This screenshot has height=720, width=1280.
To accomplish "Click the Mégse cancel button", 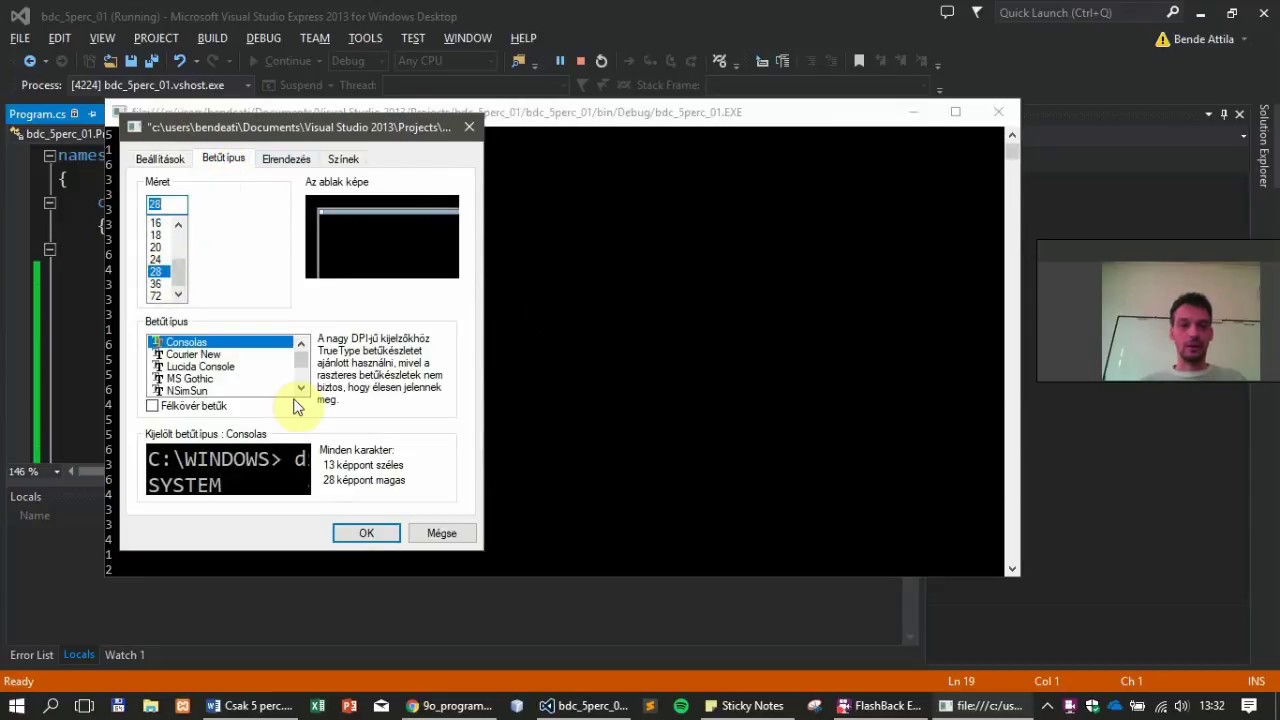I will pyautogui.click(x=442, y=533).
